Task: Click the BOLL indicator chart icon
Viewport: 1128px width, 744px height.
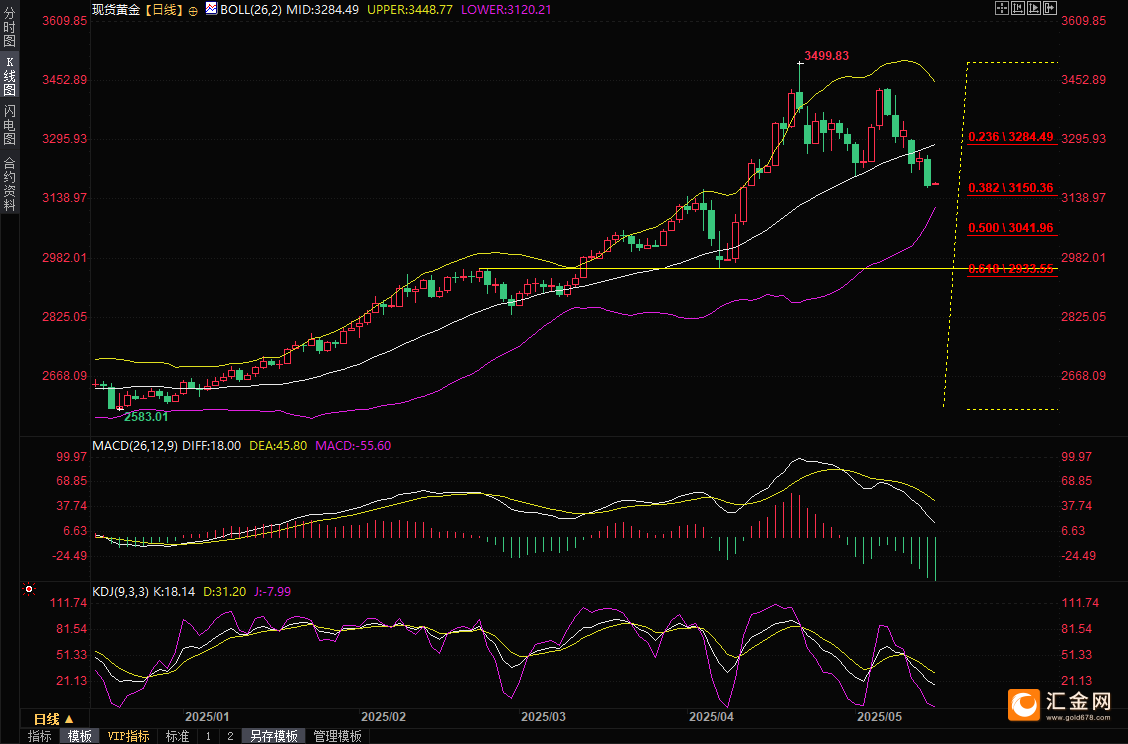Action: (x=211, y=9)
